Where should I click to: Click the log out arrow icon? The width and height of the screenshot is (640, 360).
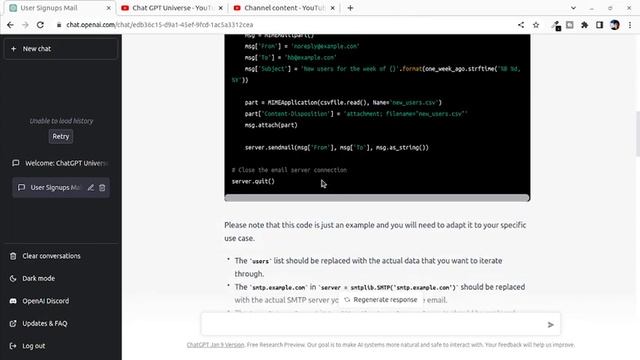click(x=13, y=346)
